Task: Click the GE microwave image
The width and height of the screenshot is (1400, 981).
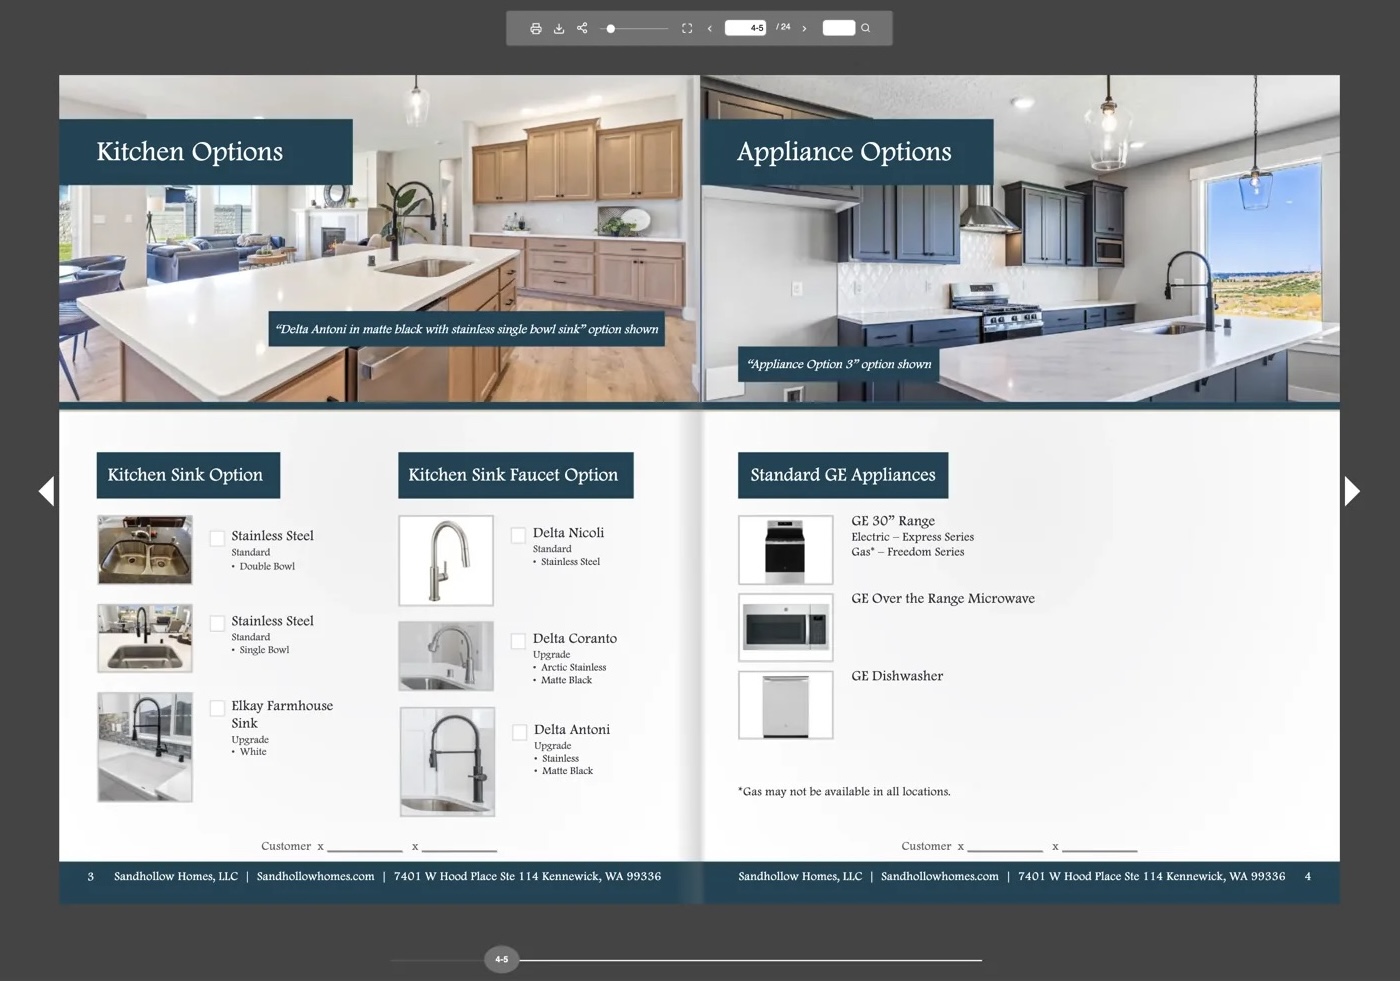Action: (786, 628)
